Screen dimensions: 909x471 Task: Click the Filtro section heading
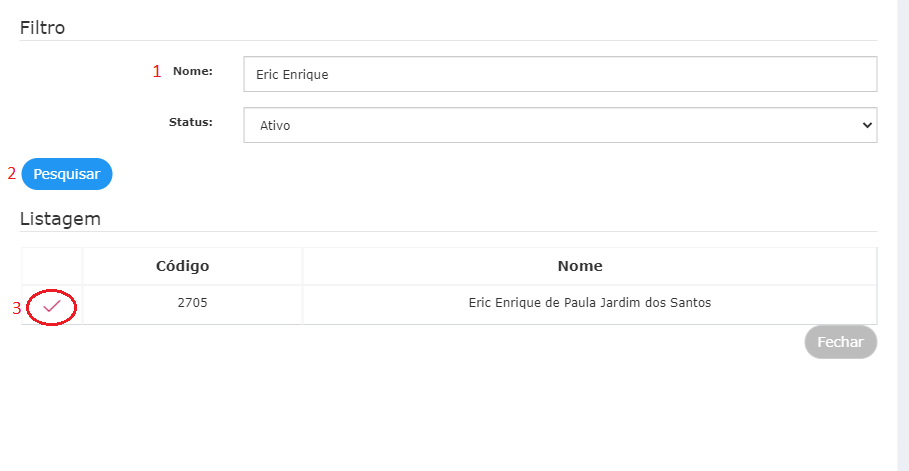click(42, 28)
